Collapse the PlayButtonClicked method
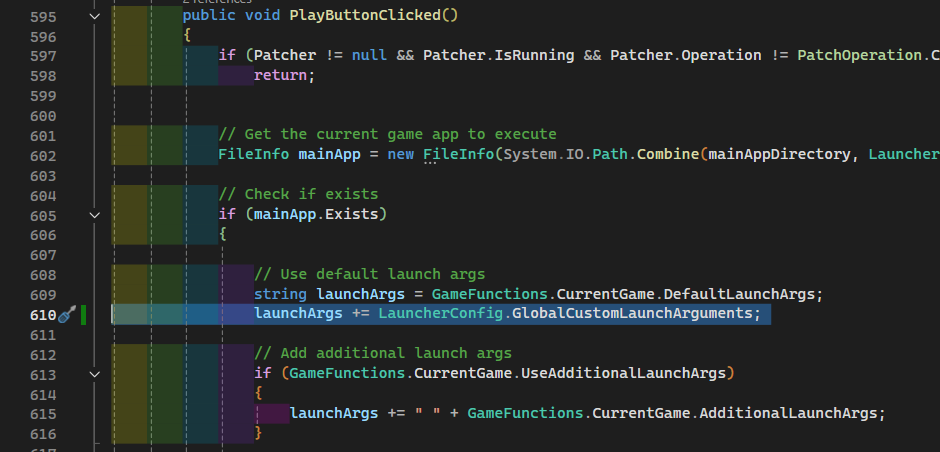The width and height of the screenshot is (940, 452). point(94,16)
